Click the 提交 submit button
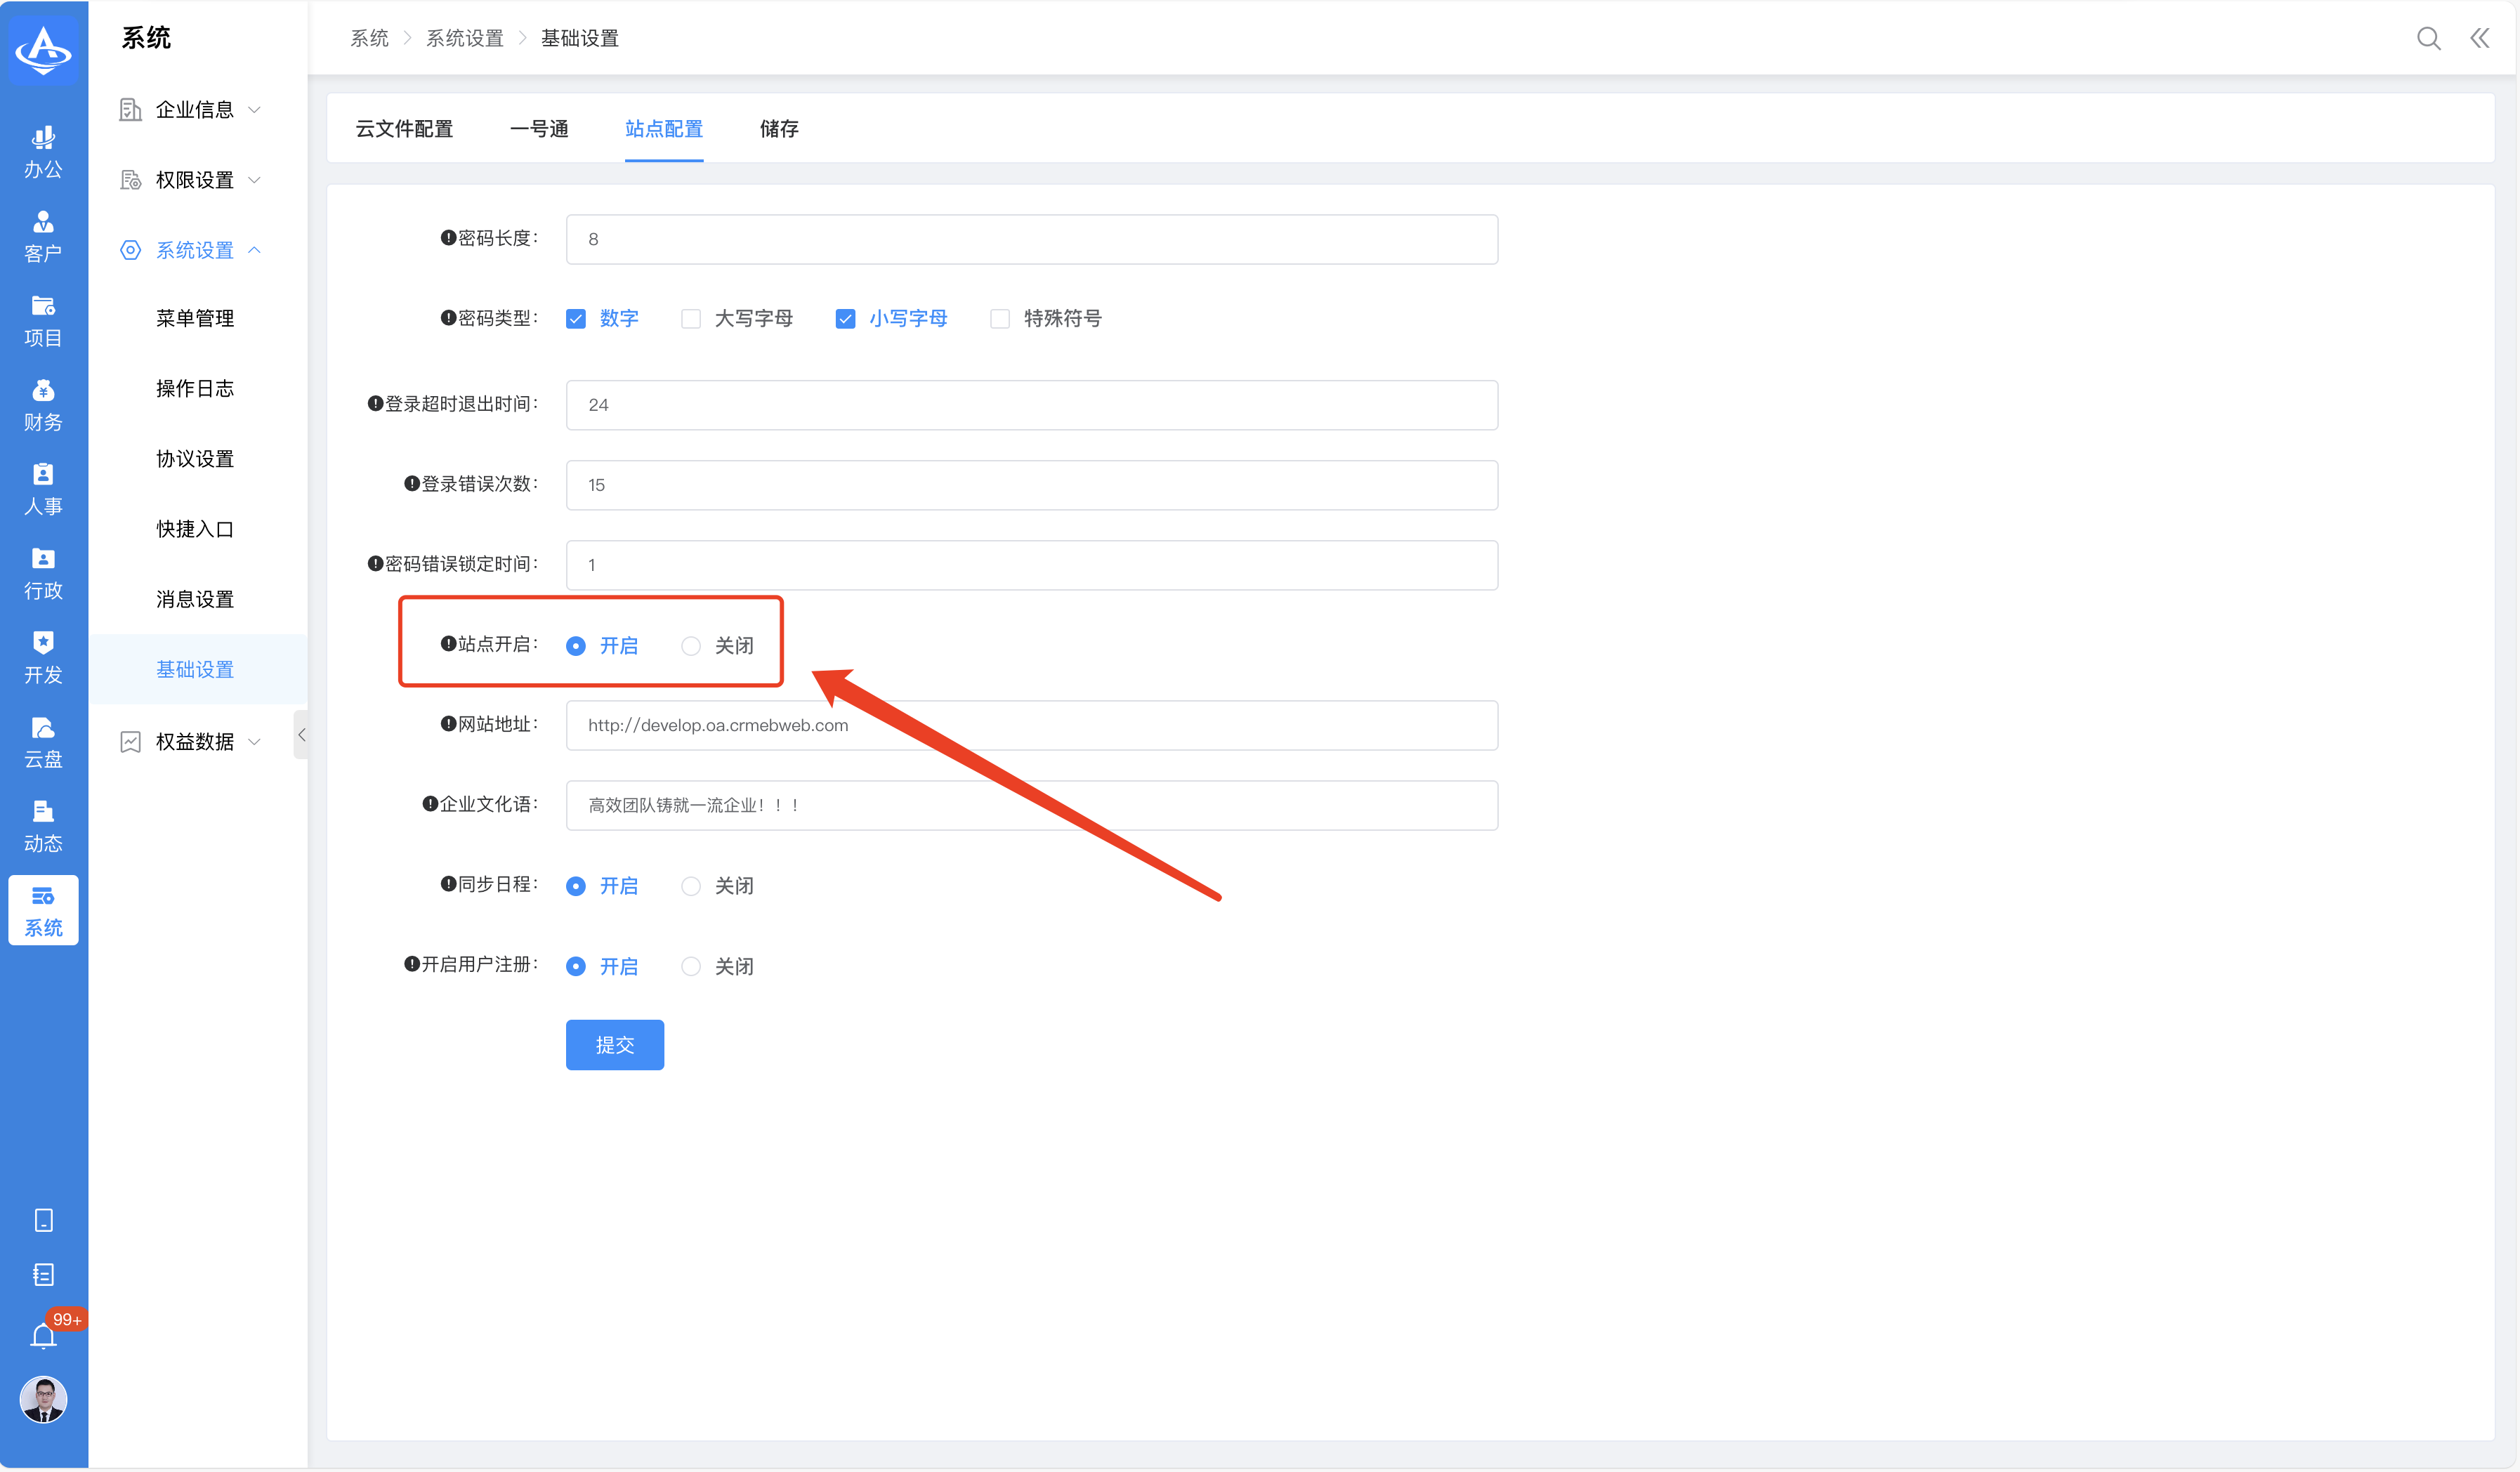The height and width of the screenshot is (1472, 2520). tap(614, 1045)
